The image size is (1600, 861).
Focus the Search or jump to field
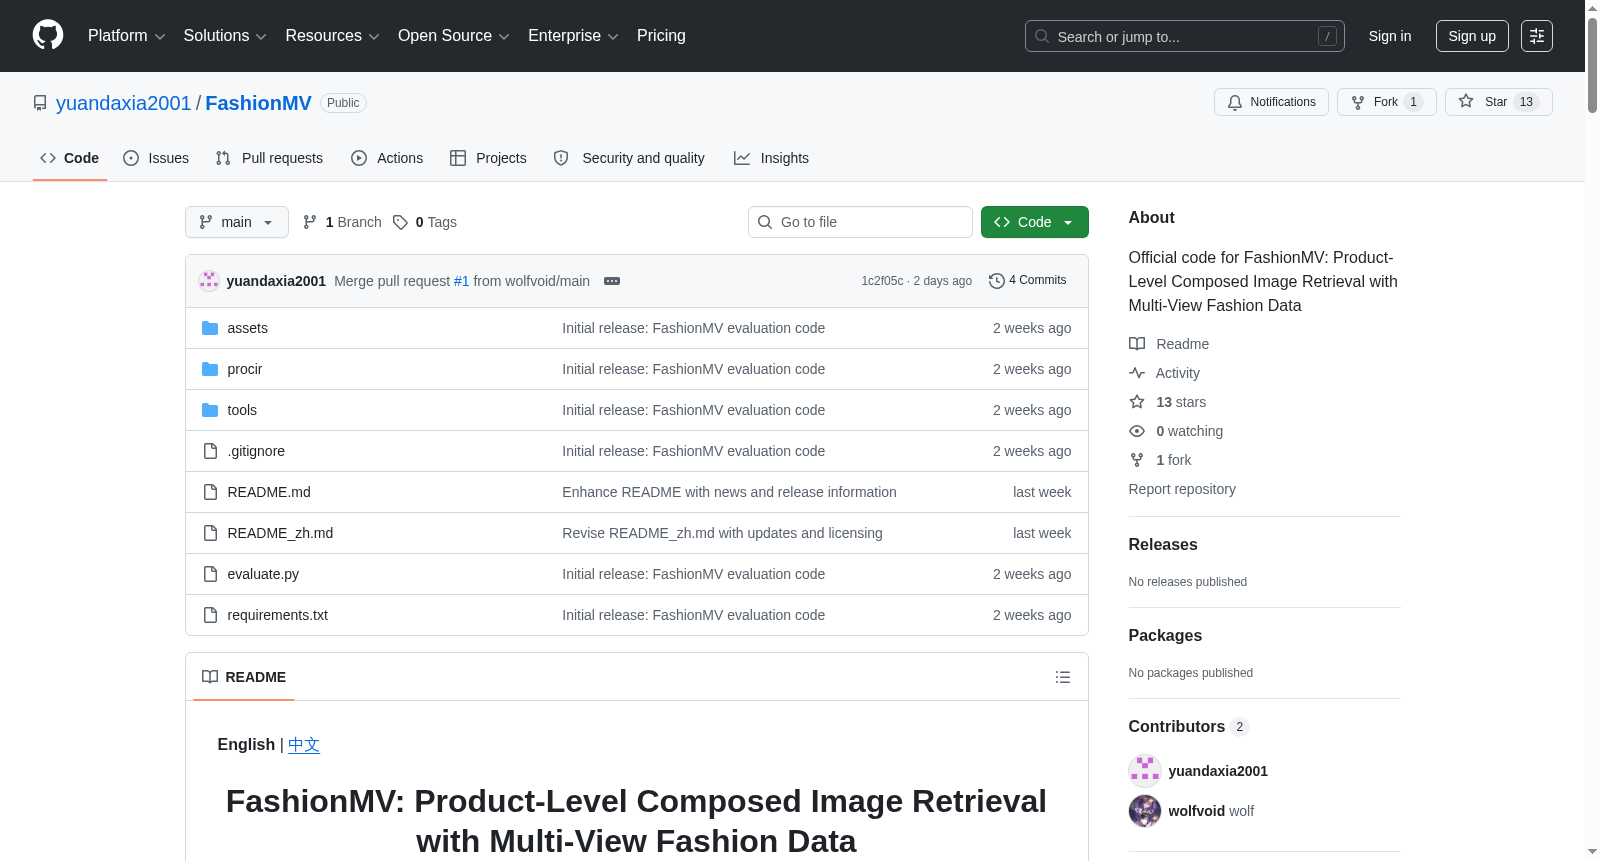pos(1184,36)
